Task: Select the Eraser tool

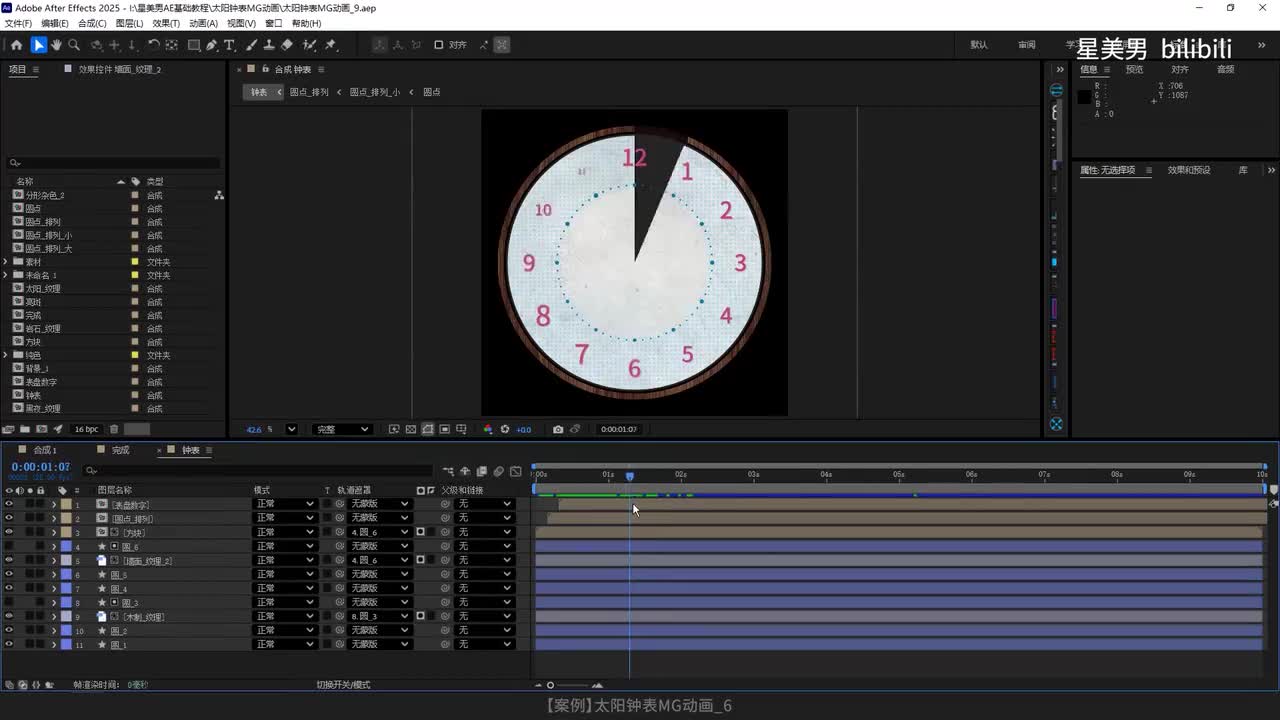Action: tap(287, 45)
